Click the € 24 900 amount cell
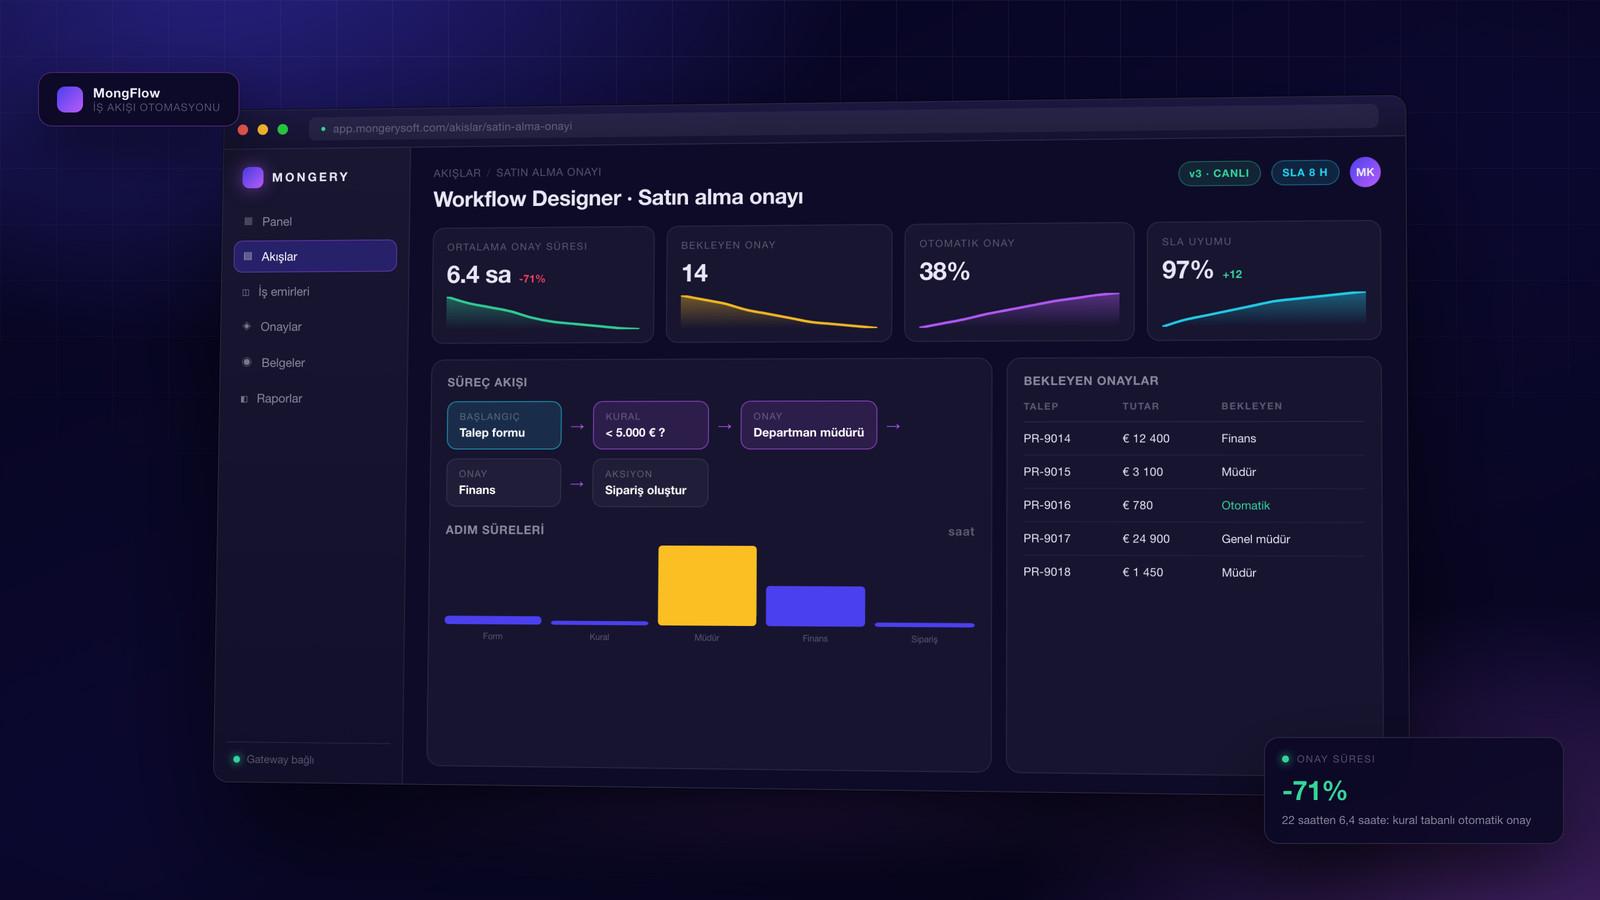The image size is (1600, 900). click(x=1146, y=538)
